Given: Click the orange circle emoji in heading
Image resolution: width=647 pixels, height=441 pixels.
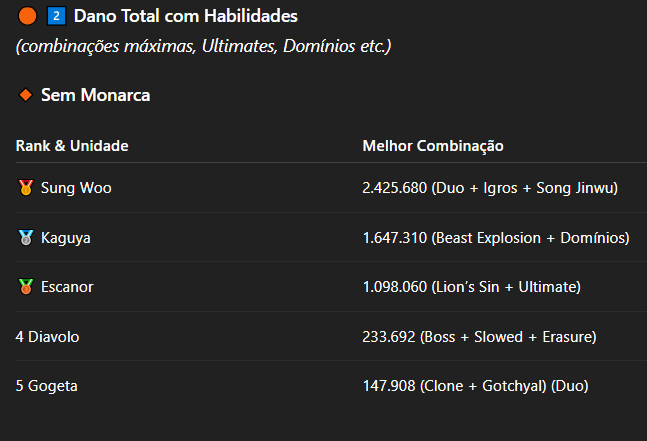Looking at the screenshot, I should tap(27, 16).
